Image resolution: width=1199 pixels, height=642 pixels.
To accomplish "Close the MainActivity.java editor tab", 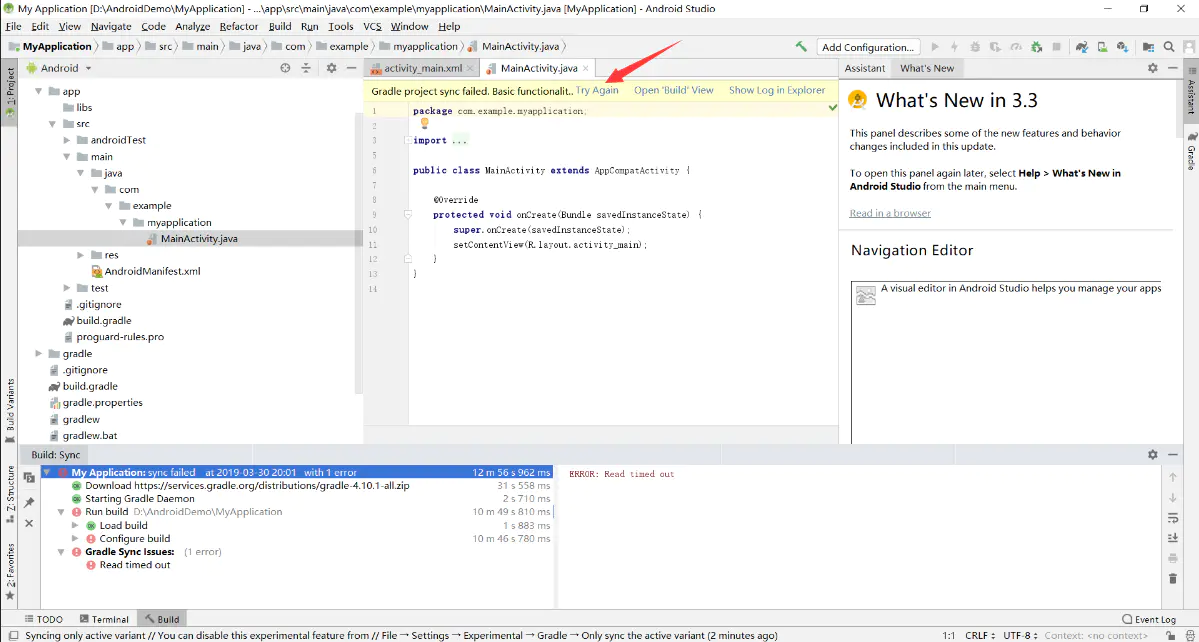I will [585, 68].
